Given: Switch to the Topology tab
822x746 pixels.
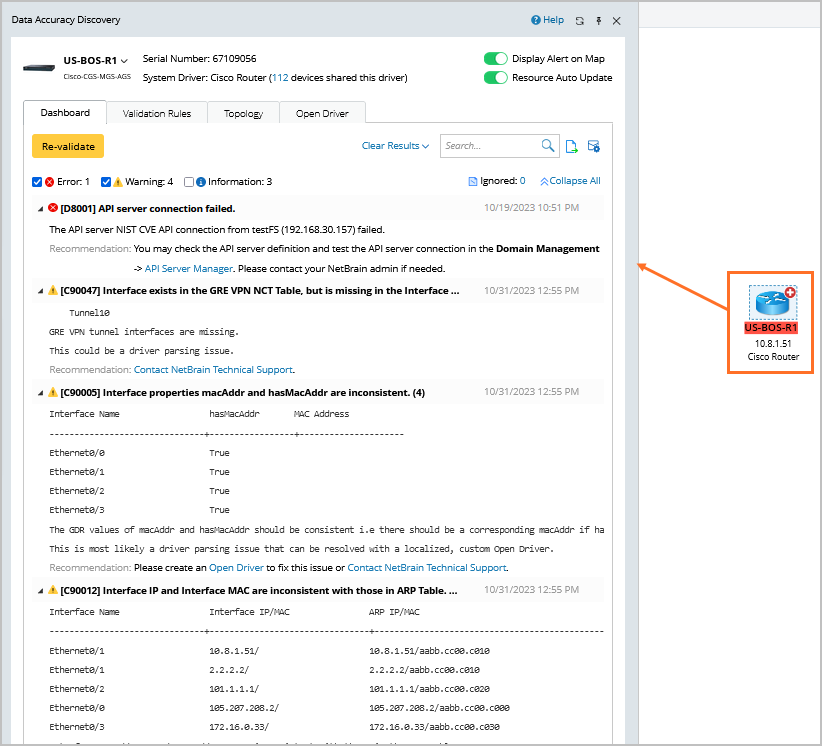Looking at the screenshot, I should tap(243, 113).
